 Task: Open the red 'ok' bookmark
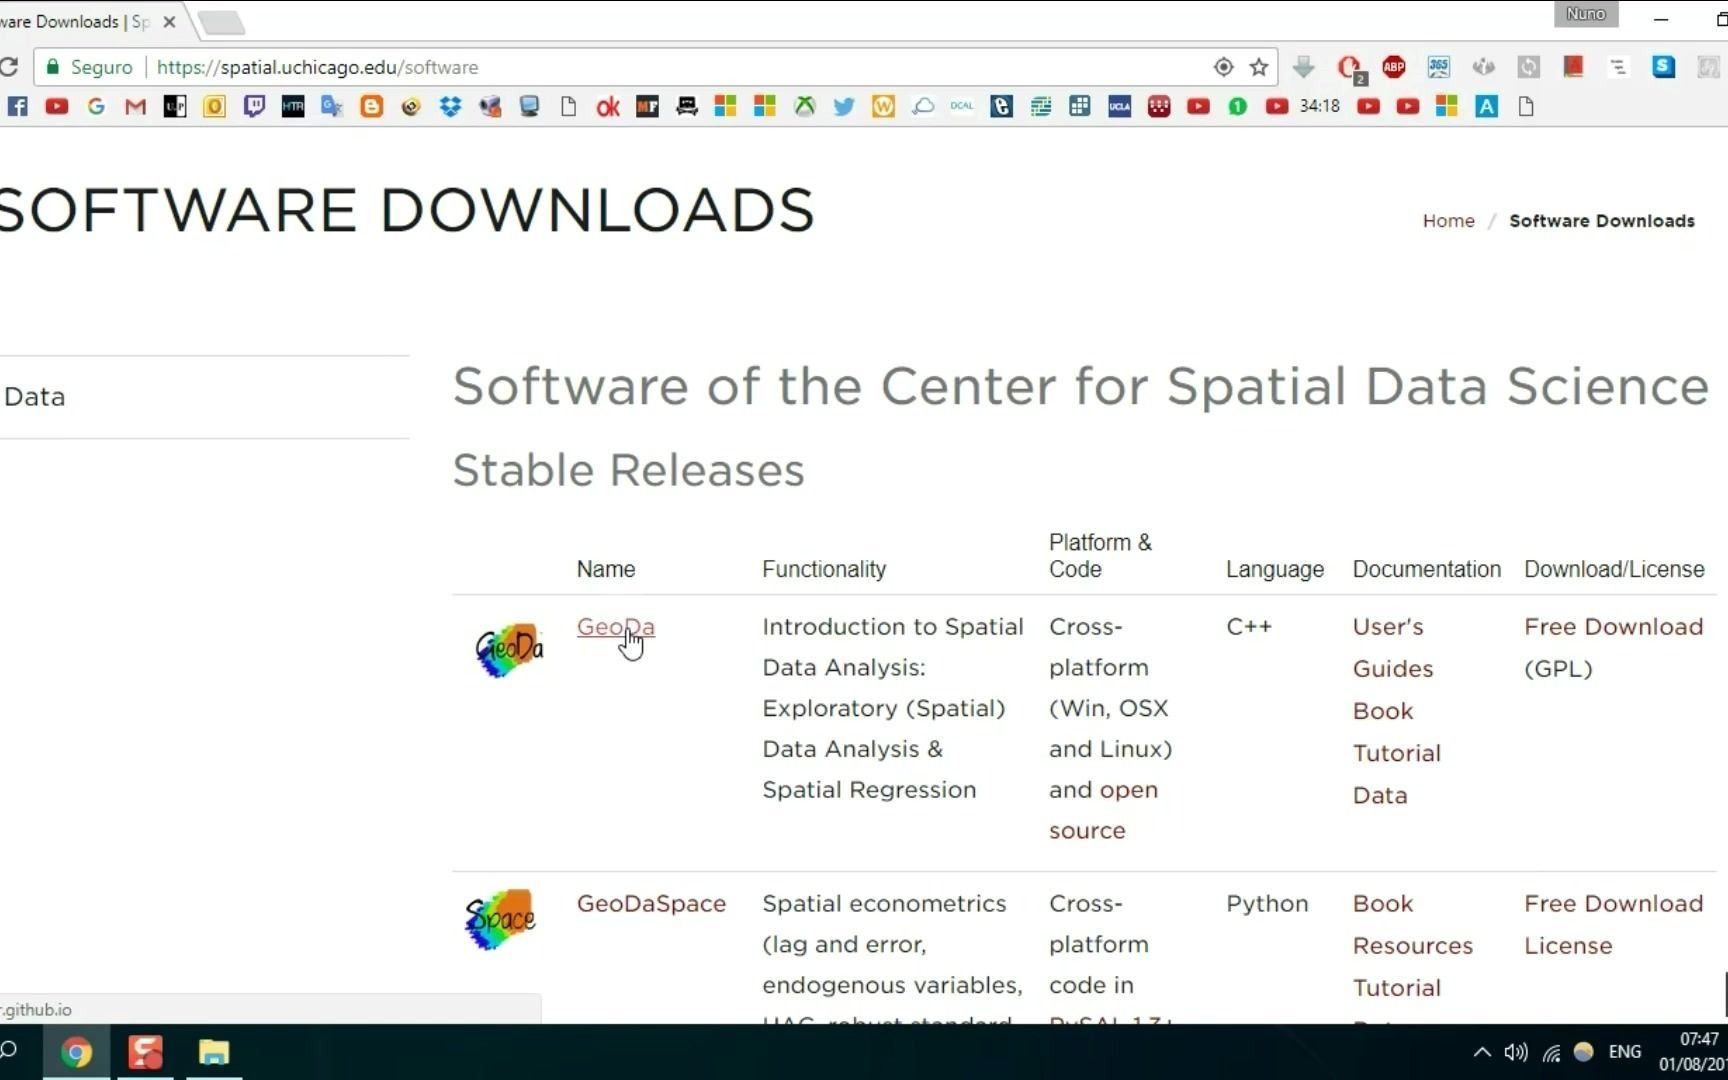(x=608, y=106)
